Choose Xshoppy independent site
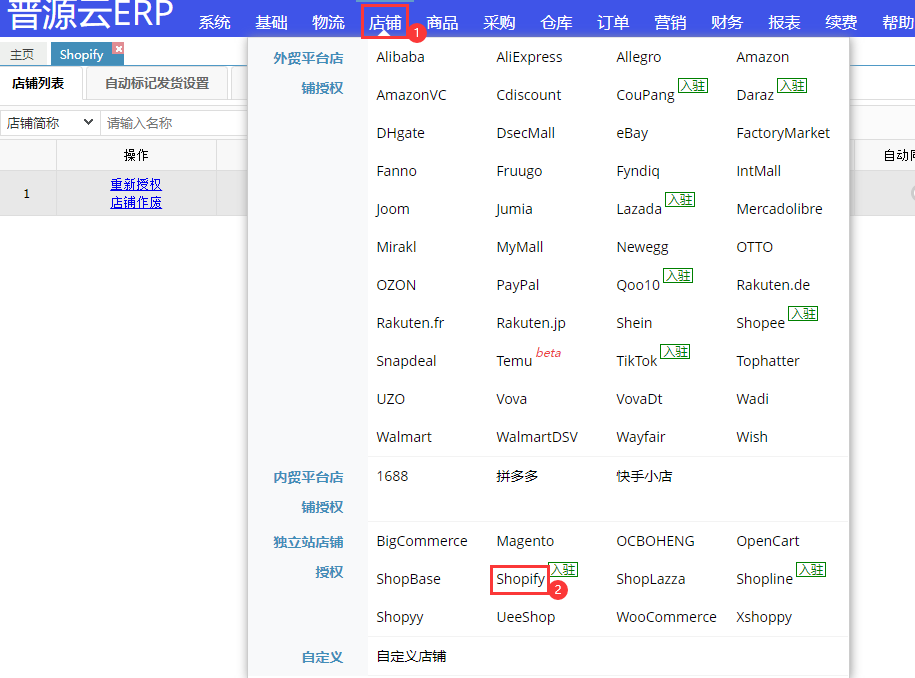 (764, 617)
